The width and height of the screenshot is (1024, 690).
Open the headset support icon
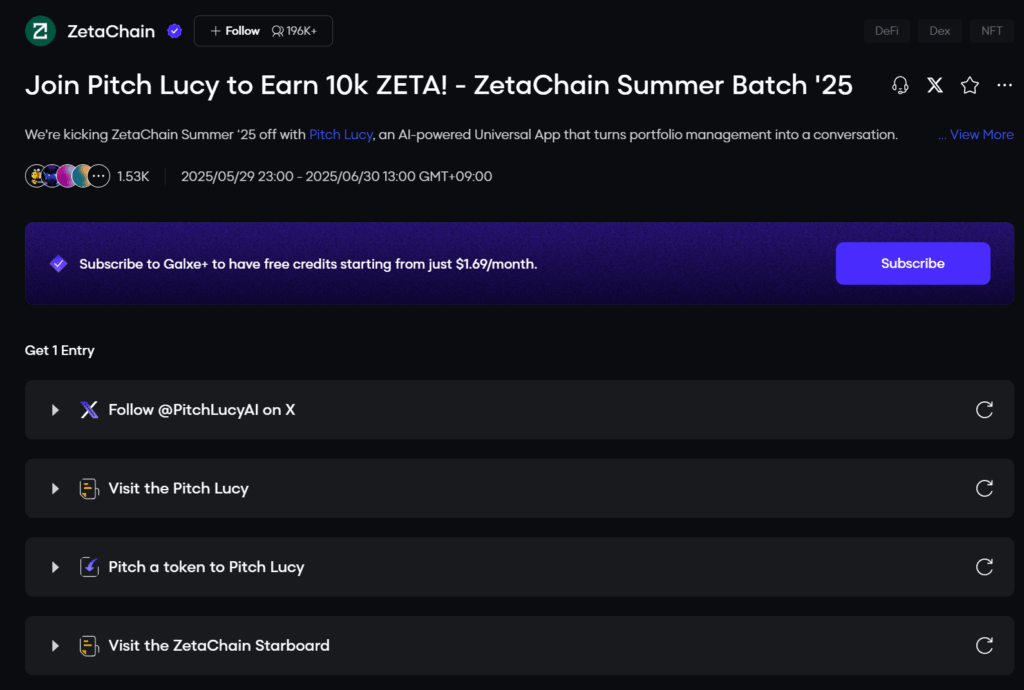click(x=900, y=85)
